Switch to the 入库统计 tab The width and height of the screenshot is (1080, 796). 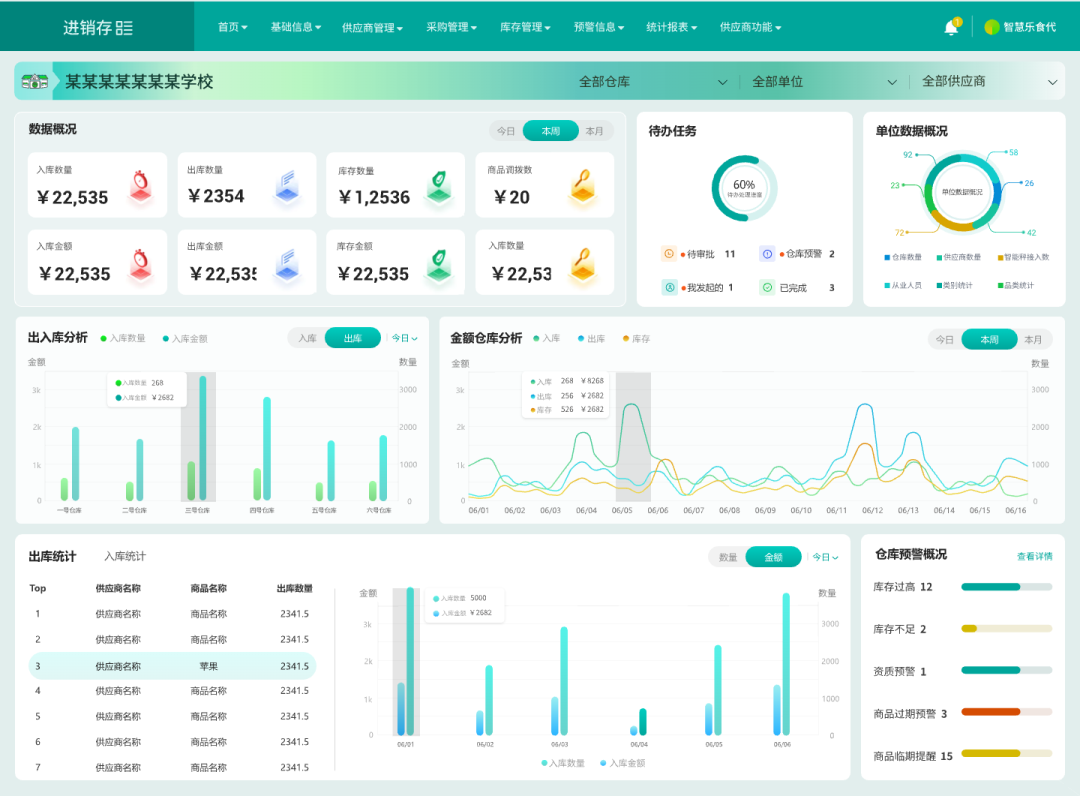point(125,556)
